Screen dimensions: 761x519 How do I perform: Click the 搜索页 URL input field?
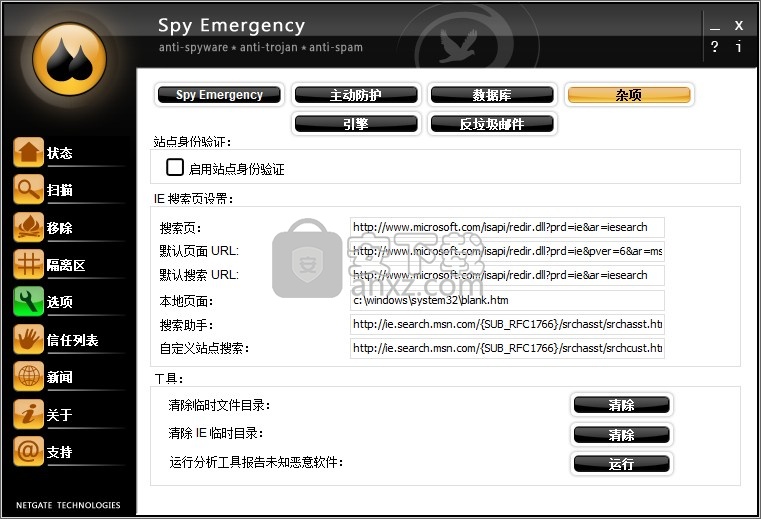coord(507,227)
